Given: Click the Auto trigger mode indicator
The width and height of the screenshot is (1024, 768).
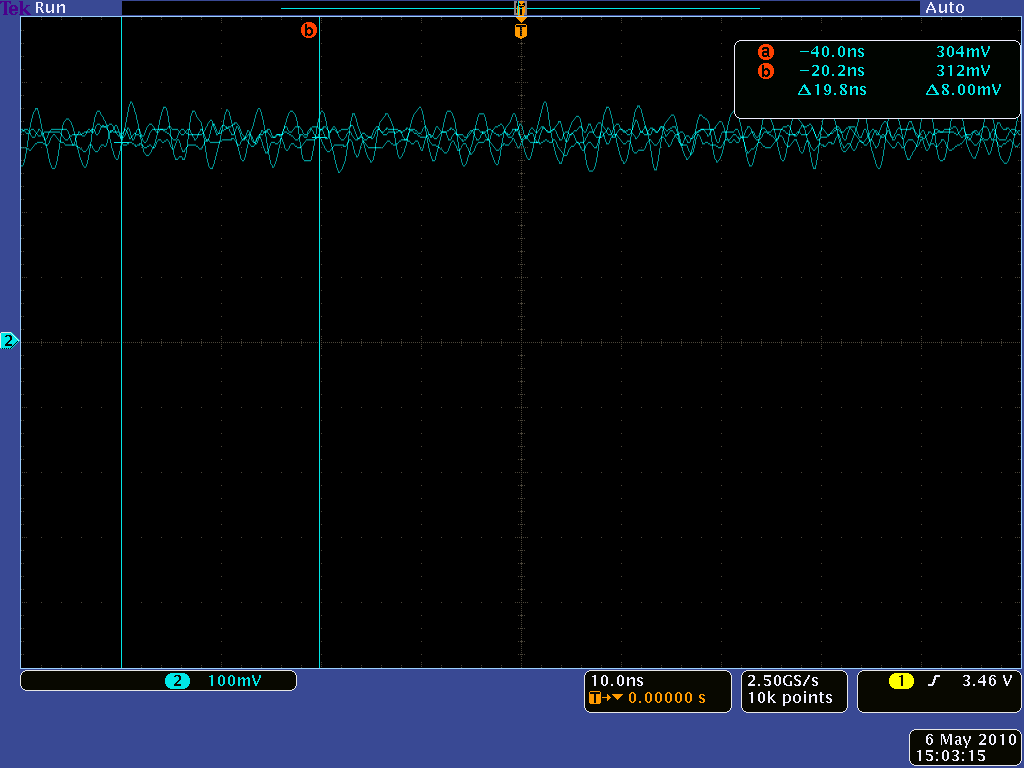Looking at the screenshot, I should [x=944, y=8].
